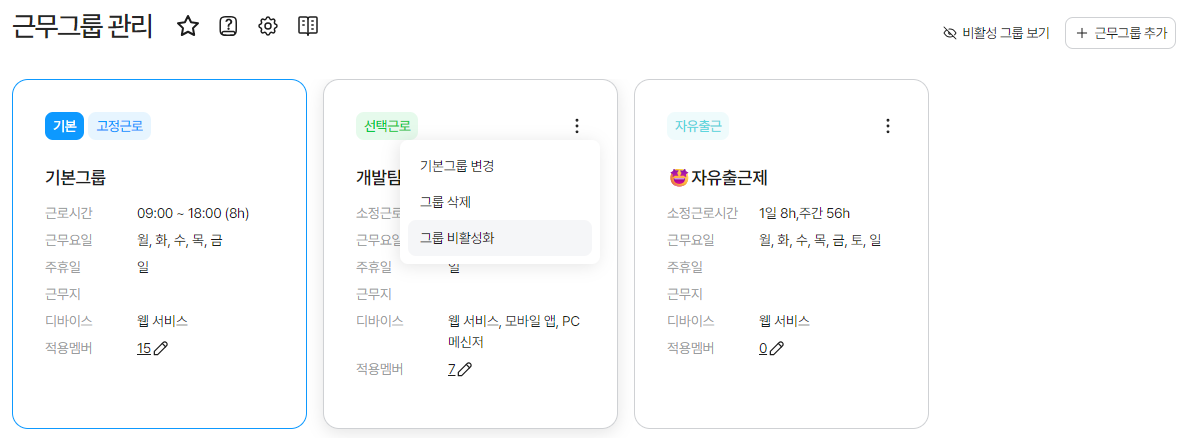Edit 기본그룹 members with pencil icon
This screenshot has width=1181, height=438.
click(x=161, y=348)
